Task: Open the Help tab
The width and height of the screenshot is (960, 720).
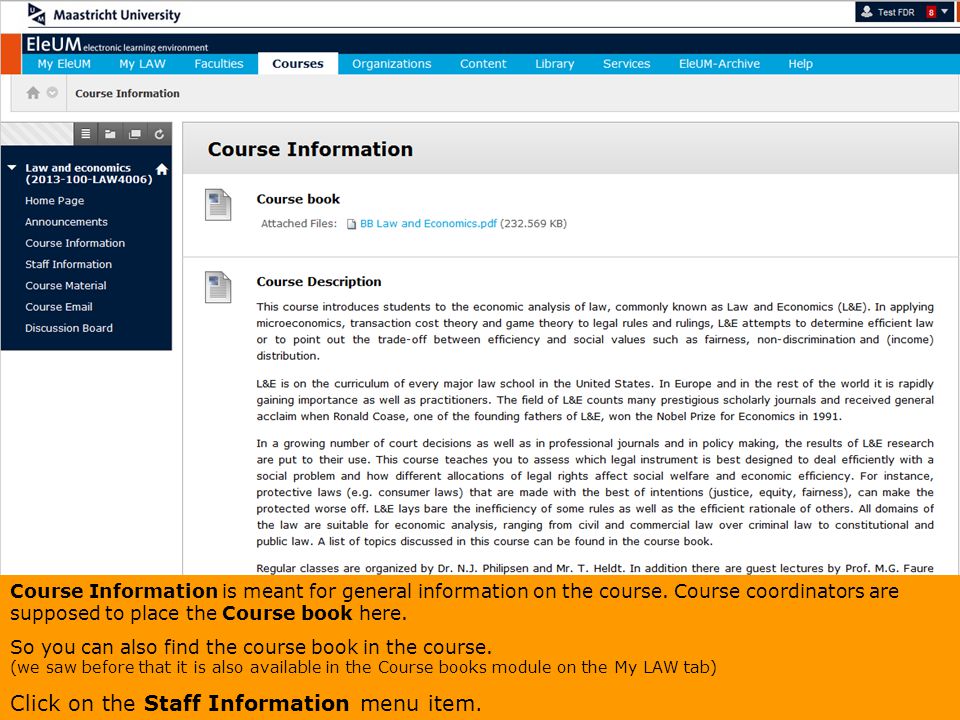Action: [x=800, y=64]
